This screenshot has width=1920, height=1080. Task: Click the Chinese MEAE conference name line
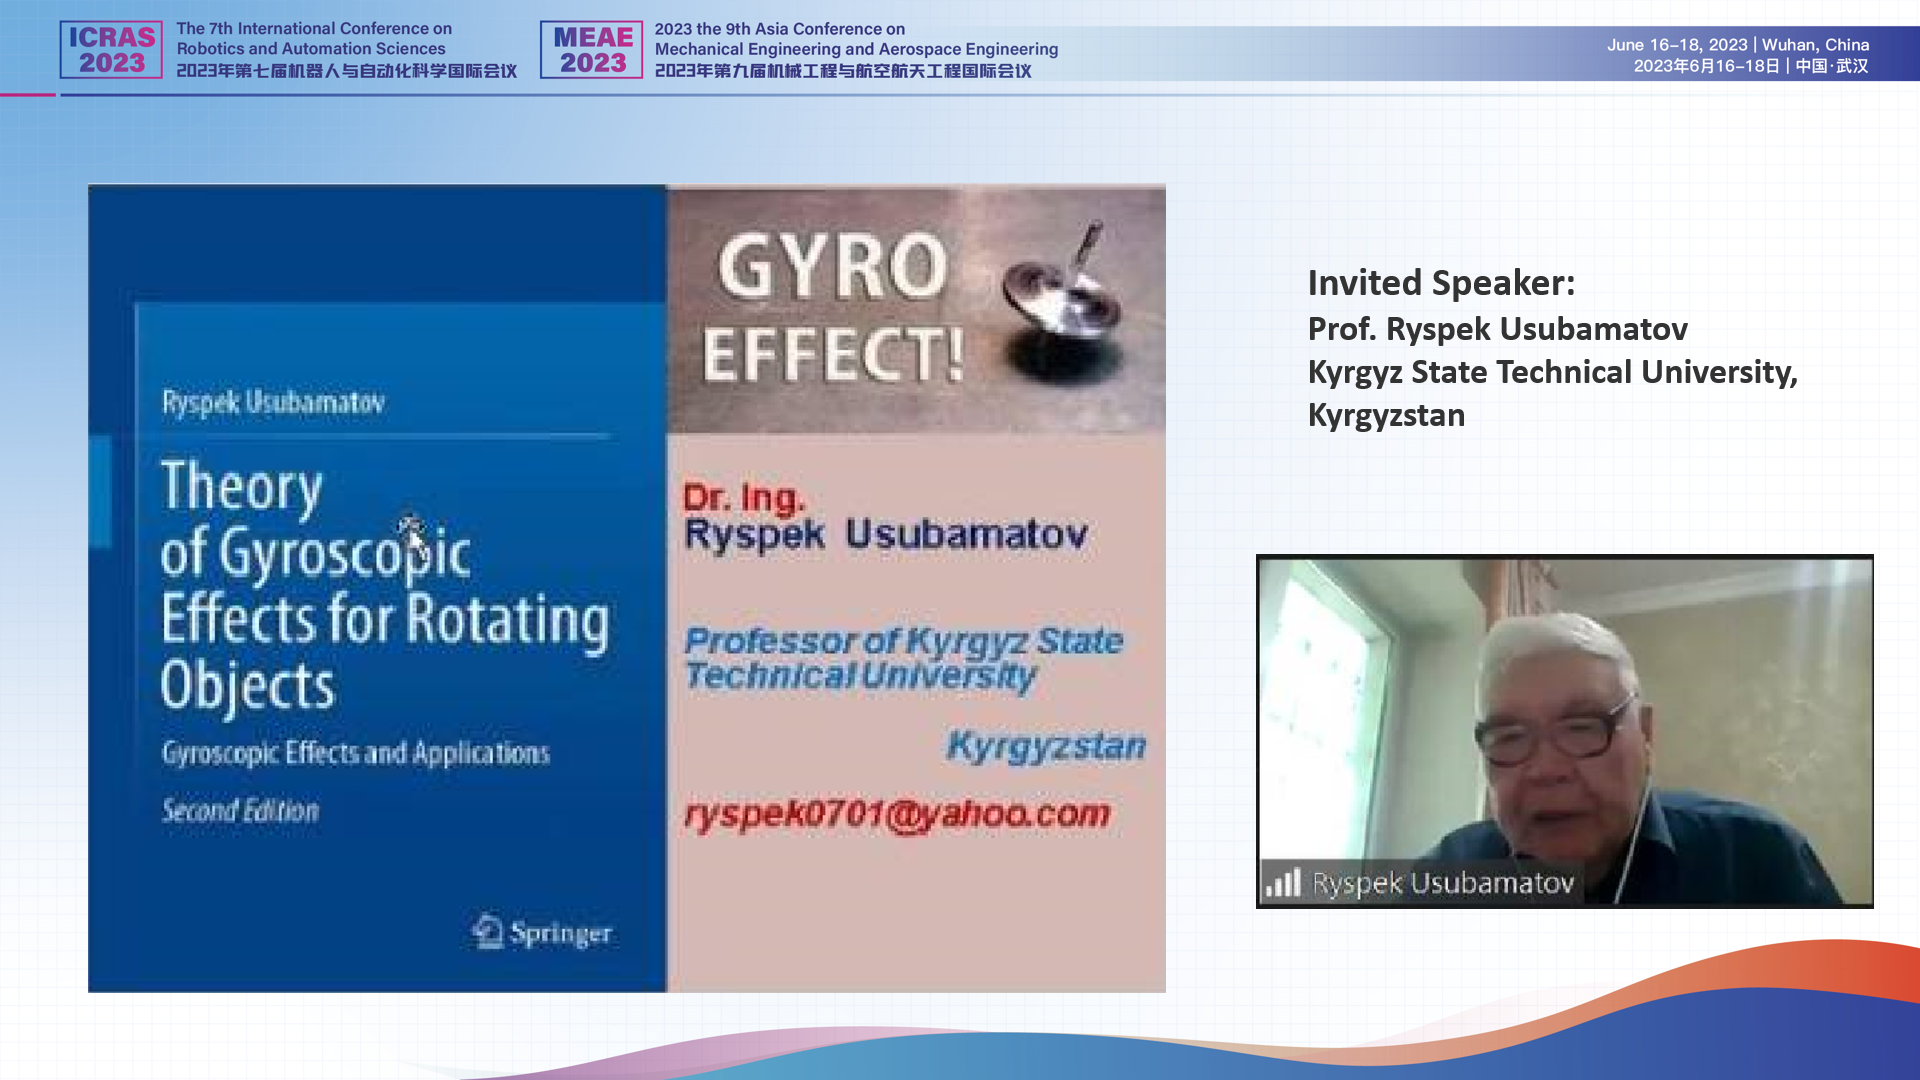(x=842, y=71)
